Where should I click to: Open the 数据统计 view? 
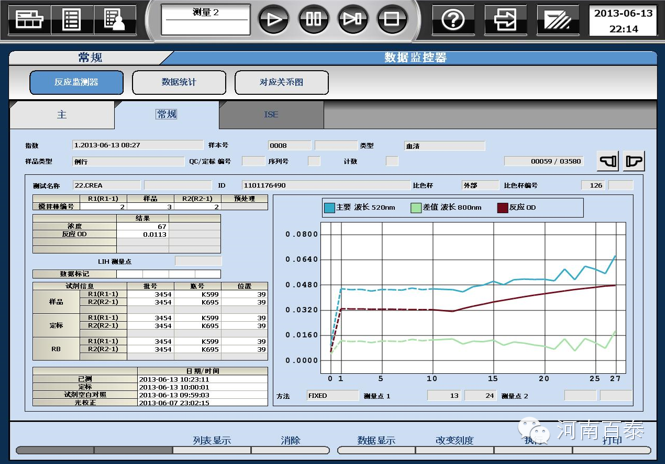pyautogui.click(x=180, y=83)
